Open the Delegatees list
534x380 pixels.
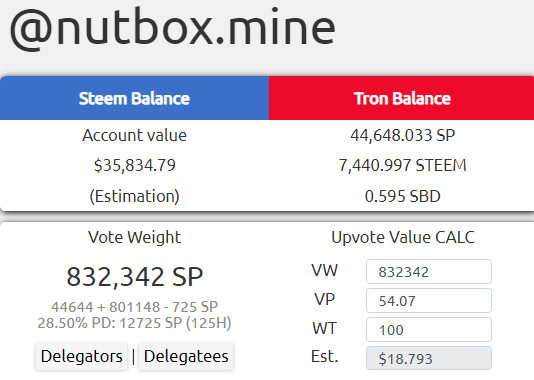(x=186, y=356)
